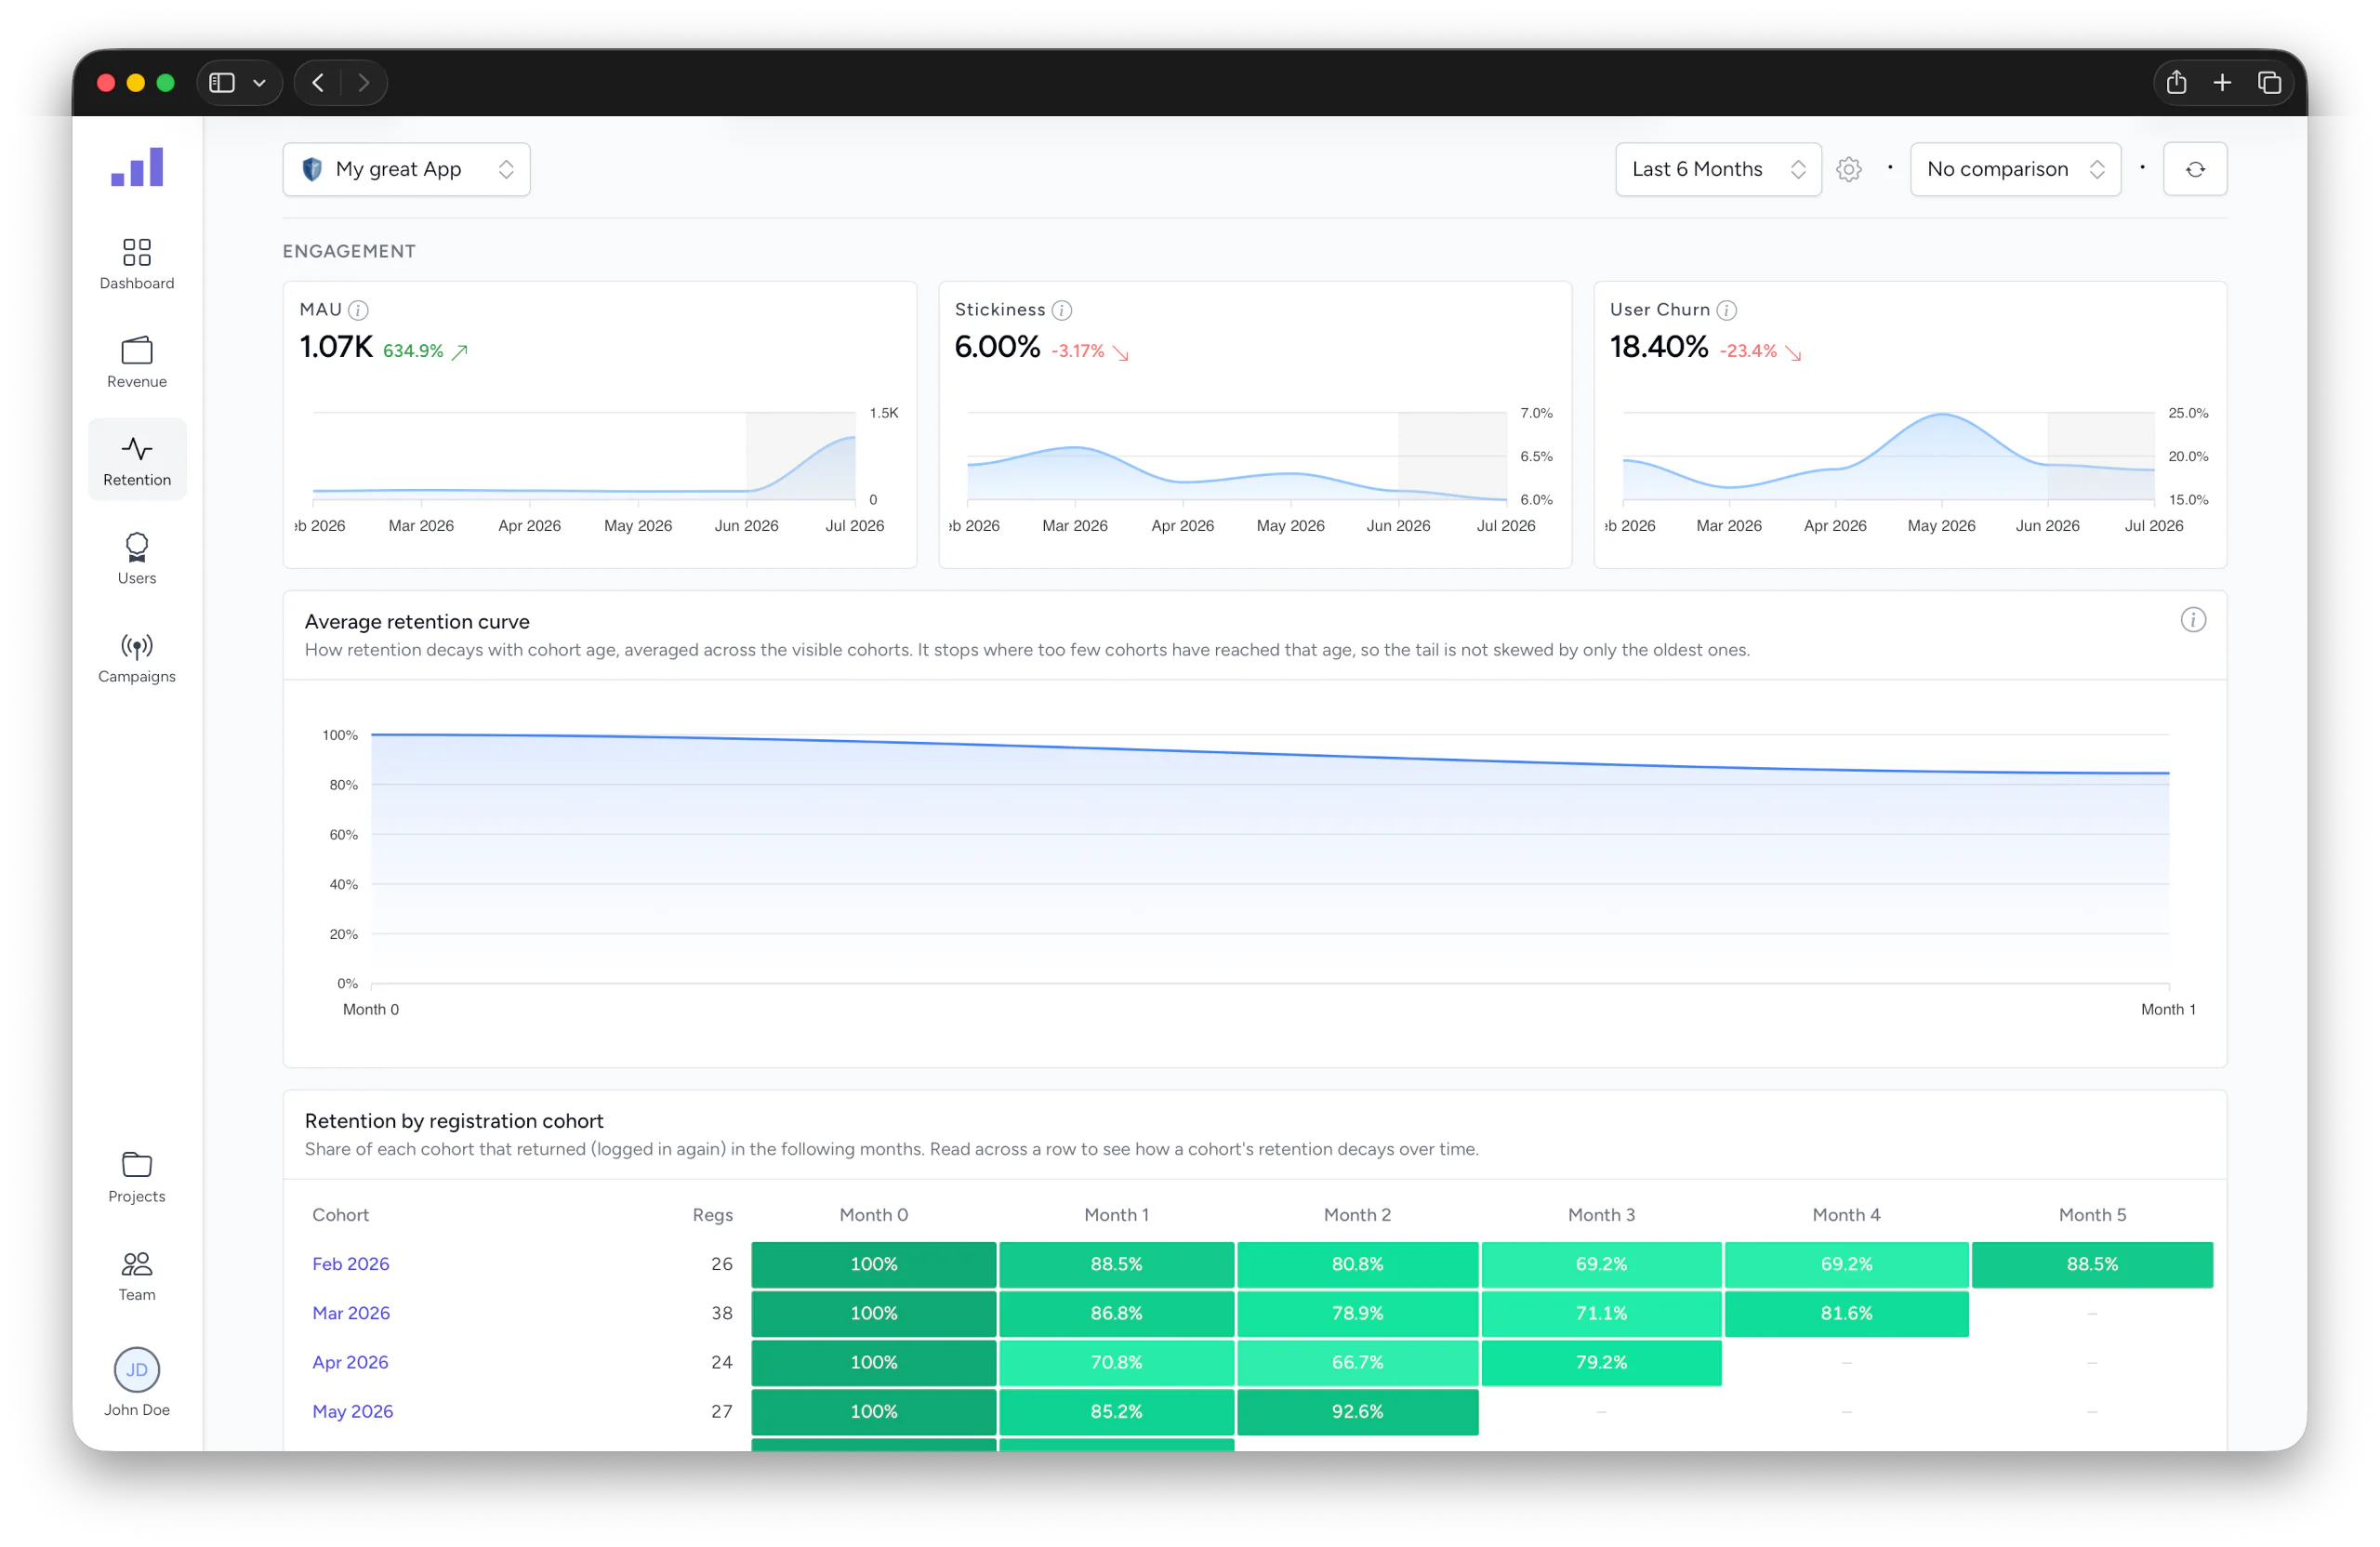Open the Campaigns section

pos(137,657)
